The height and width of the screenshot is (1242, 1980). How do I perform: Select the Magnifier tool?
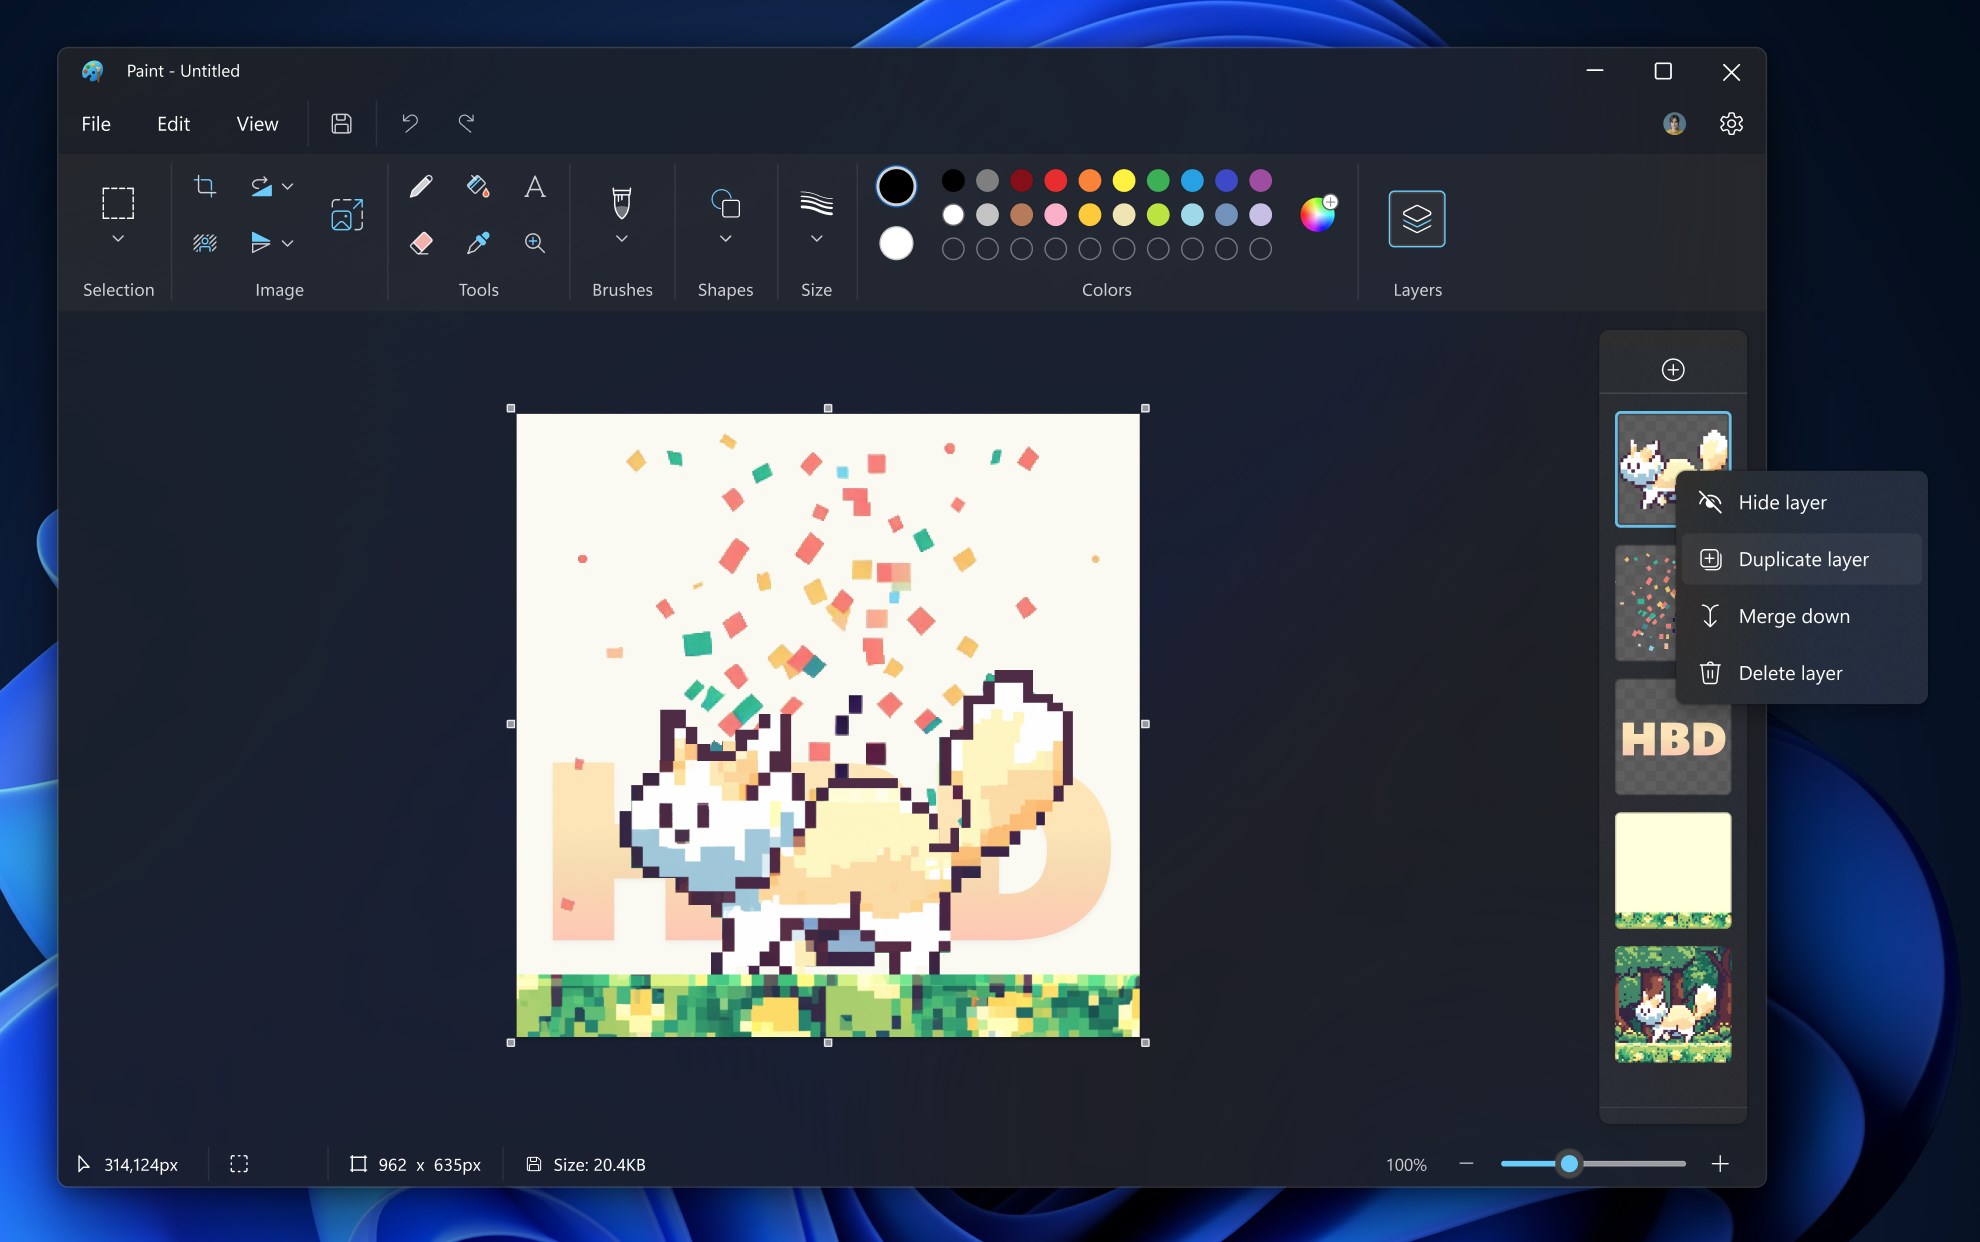[x=535, y=242]
